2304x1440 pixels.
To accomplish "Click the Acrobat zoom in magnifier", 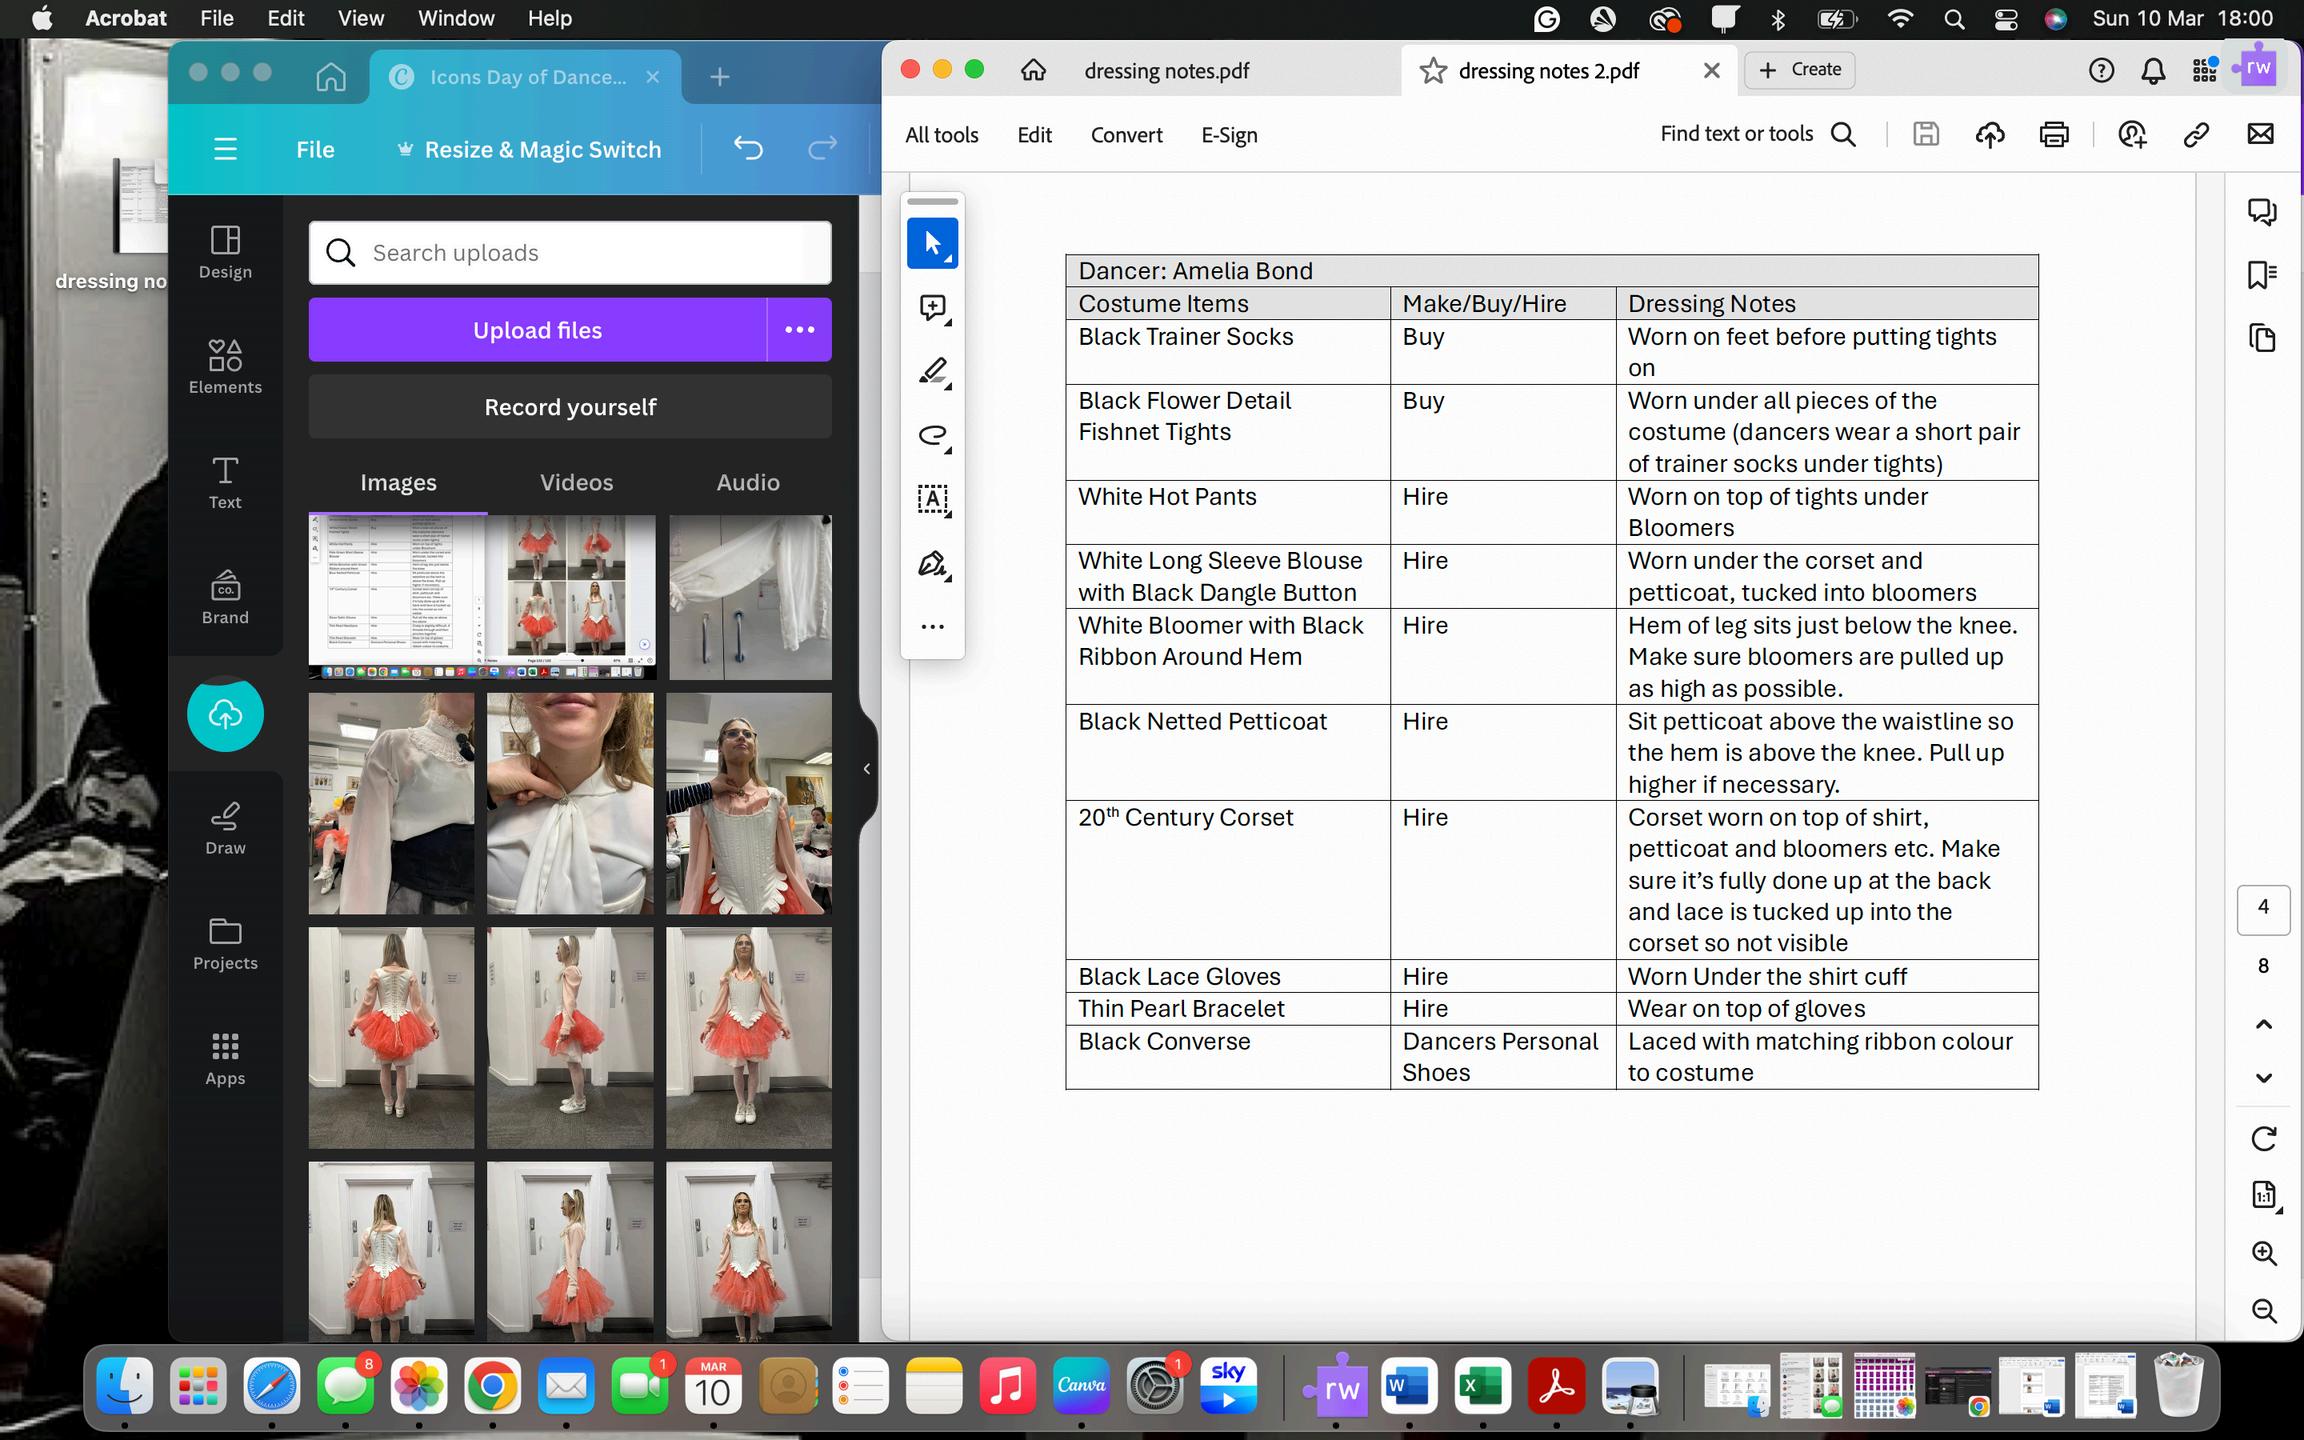I will click(2263, 1253).
